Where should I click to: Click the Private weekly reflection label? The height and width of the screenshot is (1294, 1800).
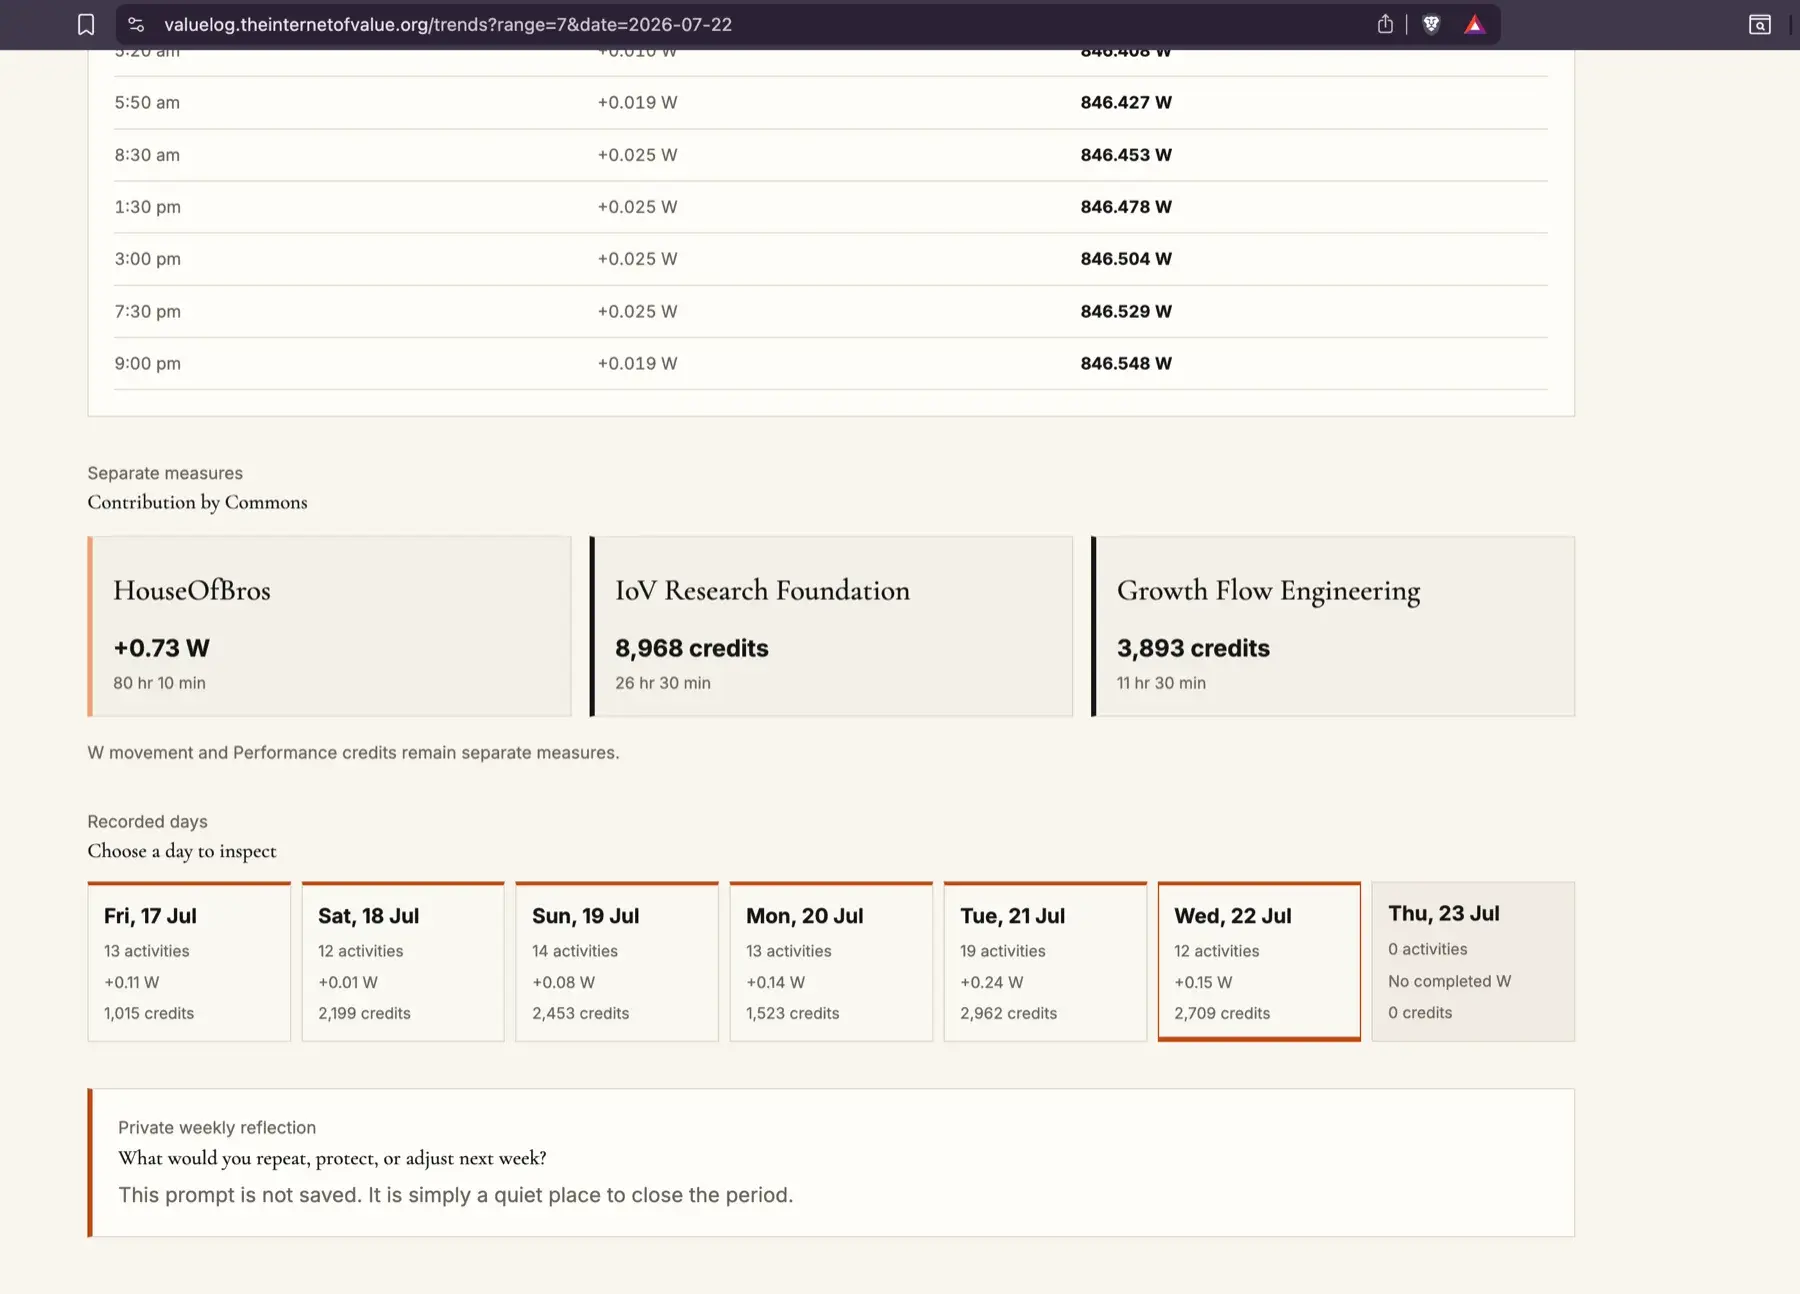[217, 1127]
